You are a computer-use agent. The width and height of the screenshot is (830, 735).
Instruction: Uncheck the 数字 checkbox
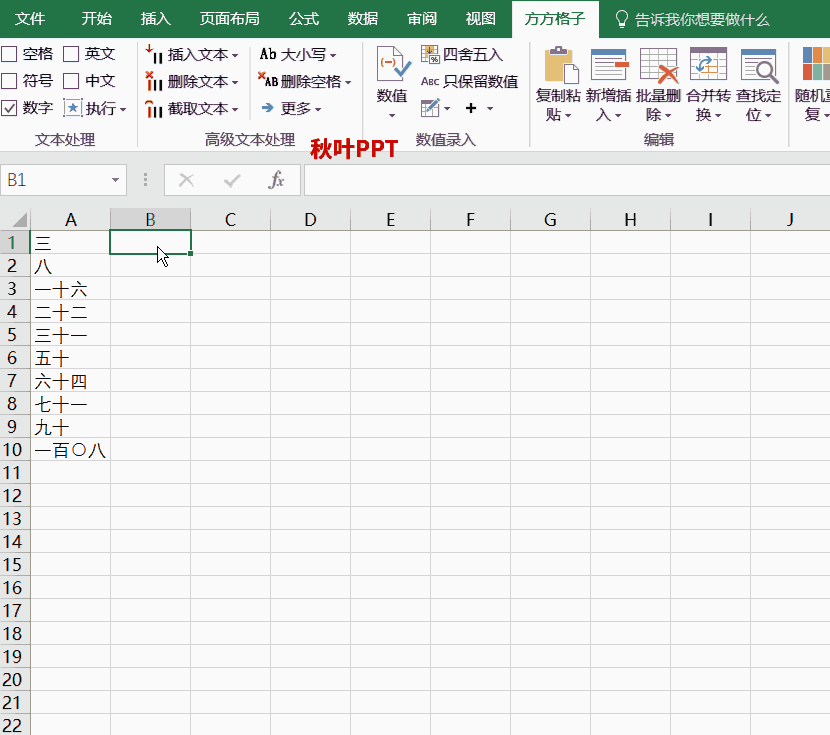9,108
